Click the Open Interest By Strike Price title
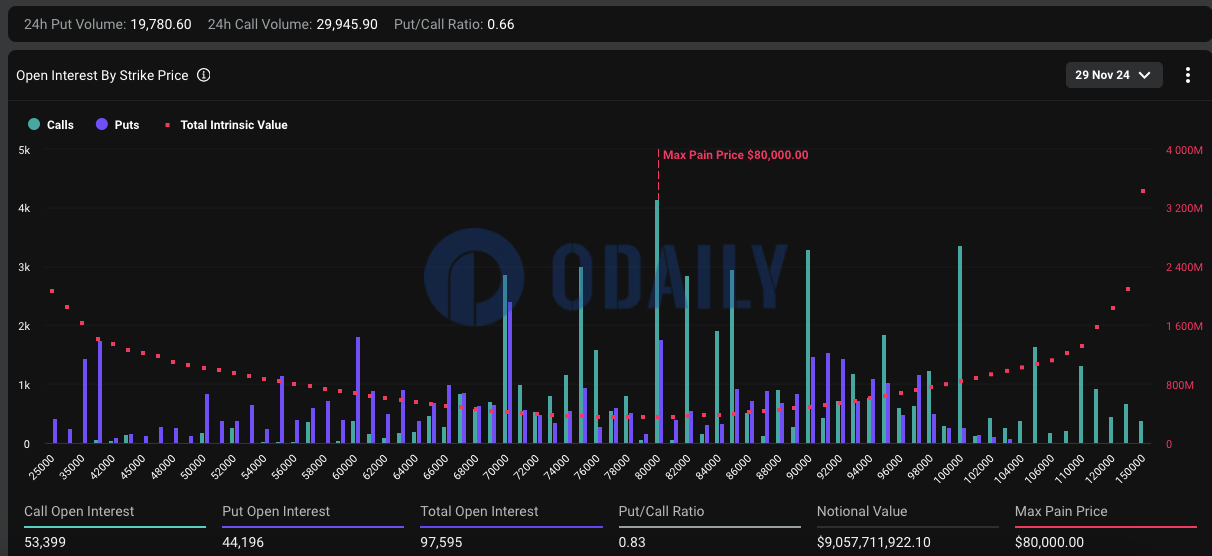The height and width of the screenshot is (556, 1212). click(102, 75)
